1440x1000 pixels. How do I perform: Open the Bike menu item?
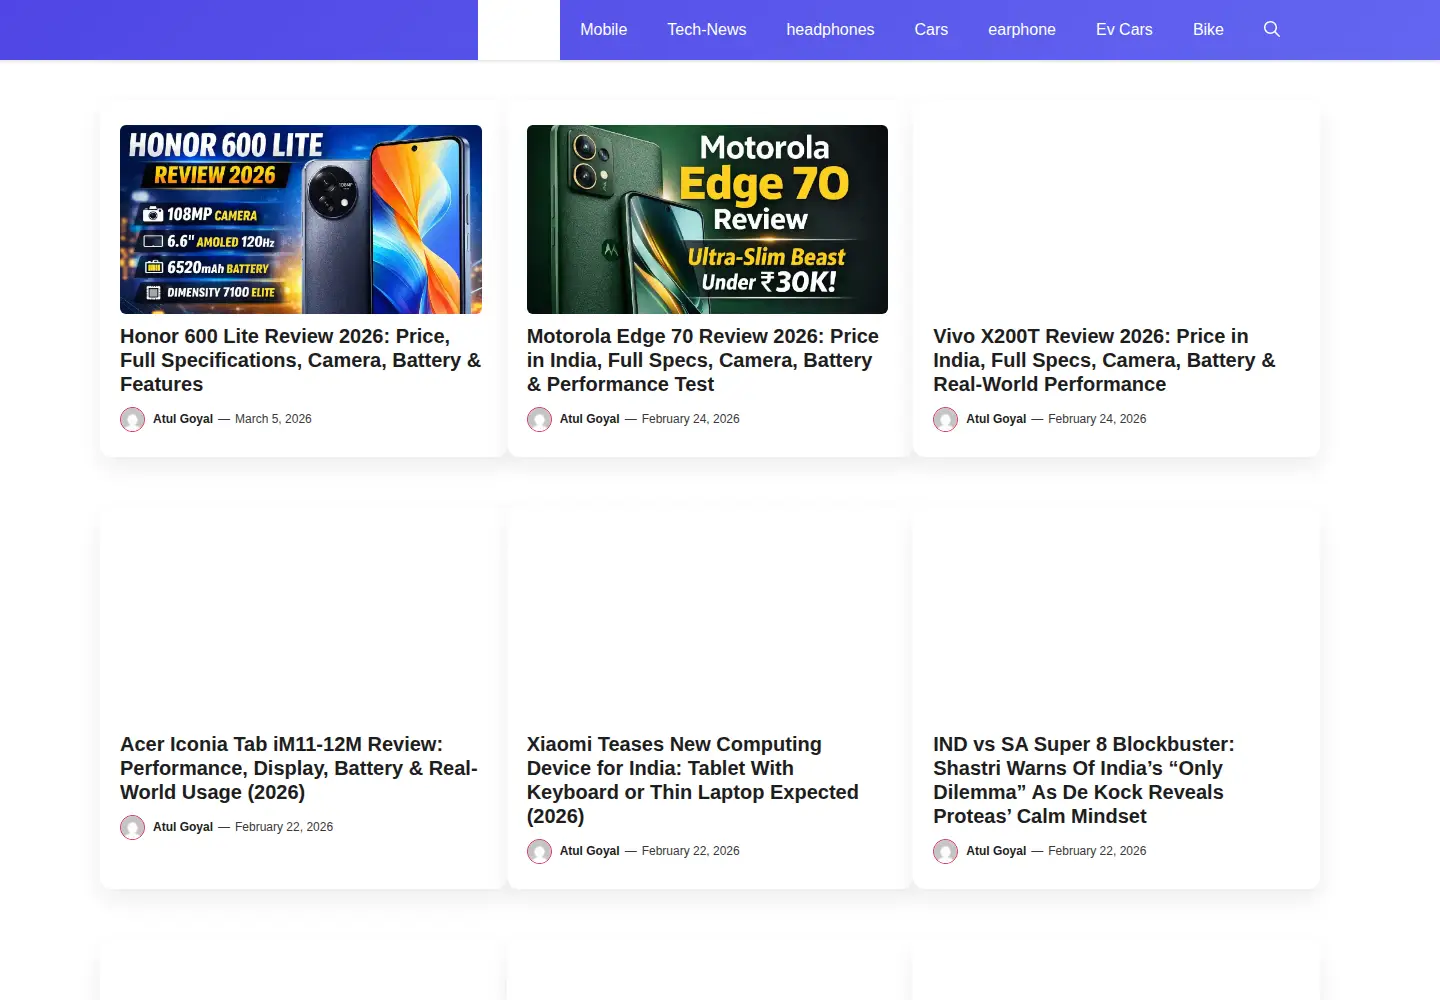[1208, 30]
